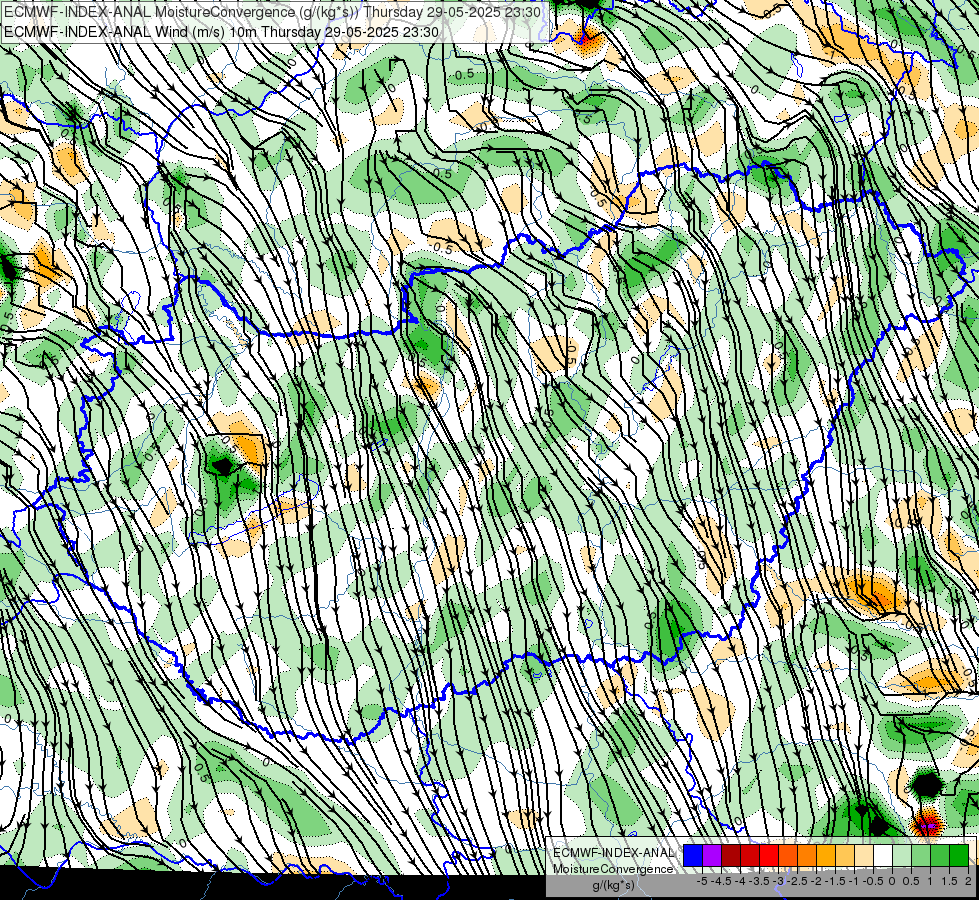The image size is (979, 900).
Task: Click the Wind 10m title line
Action: coord(221,32)
